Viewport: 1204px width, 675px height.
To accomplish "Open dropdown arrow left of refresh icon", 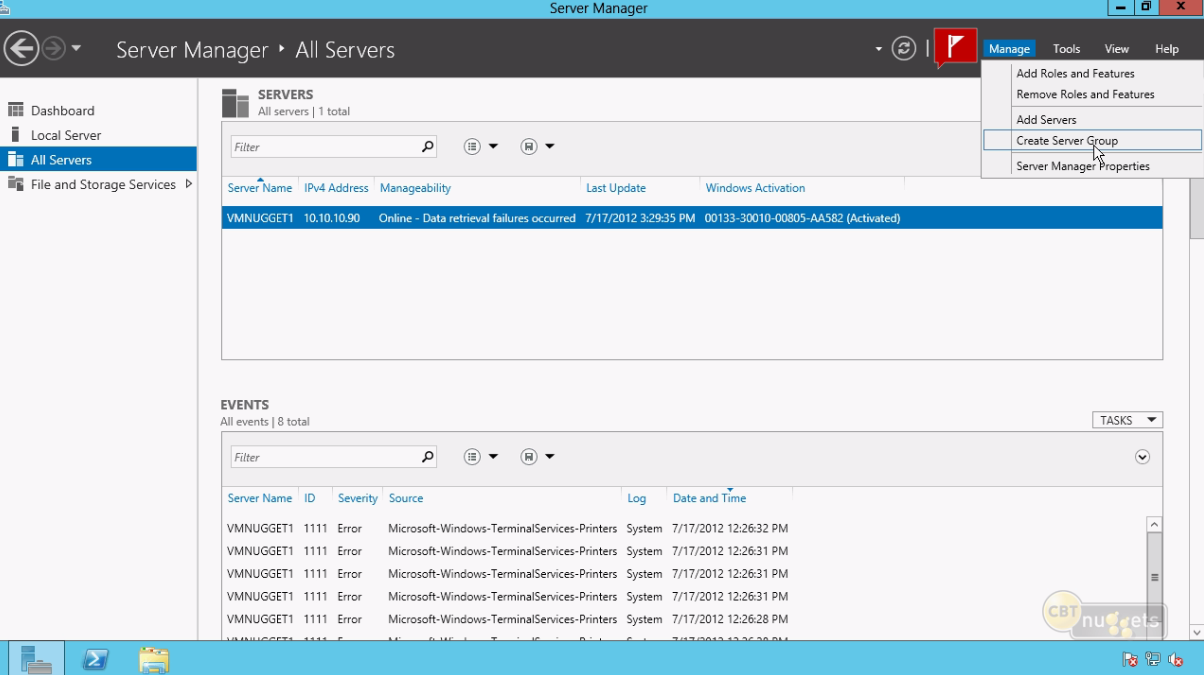I will point(879,49).
